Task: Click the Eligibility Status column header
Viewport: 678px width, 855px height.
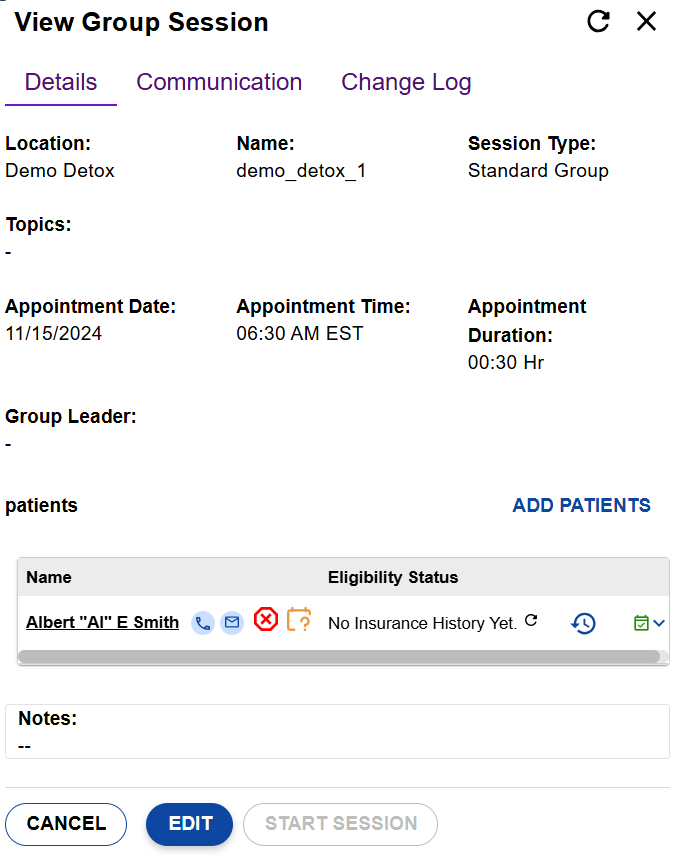Action: click(393, 577)
